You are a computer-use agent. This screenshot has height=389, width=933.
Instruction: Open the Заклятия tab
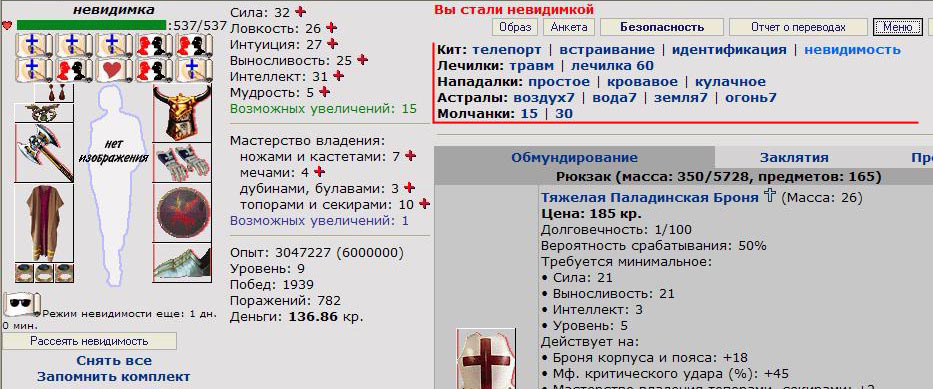coord(794,158)
